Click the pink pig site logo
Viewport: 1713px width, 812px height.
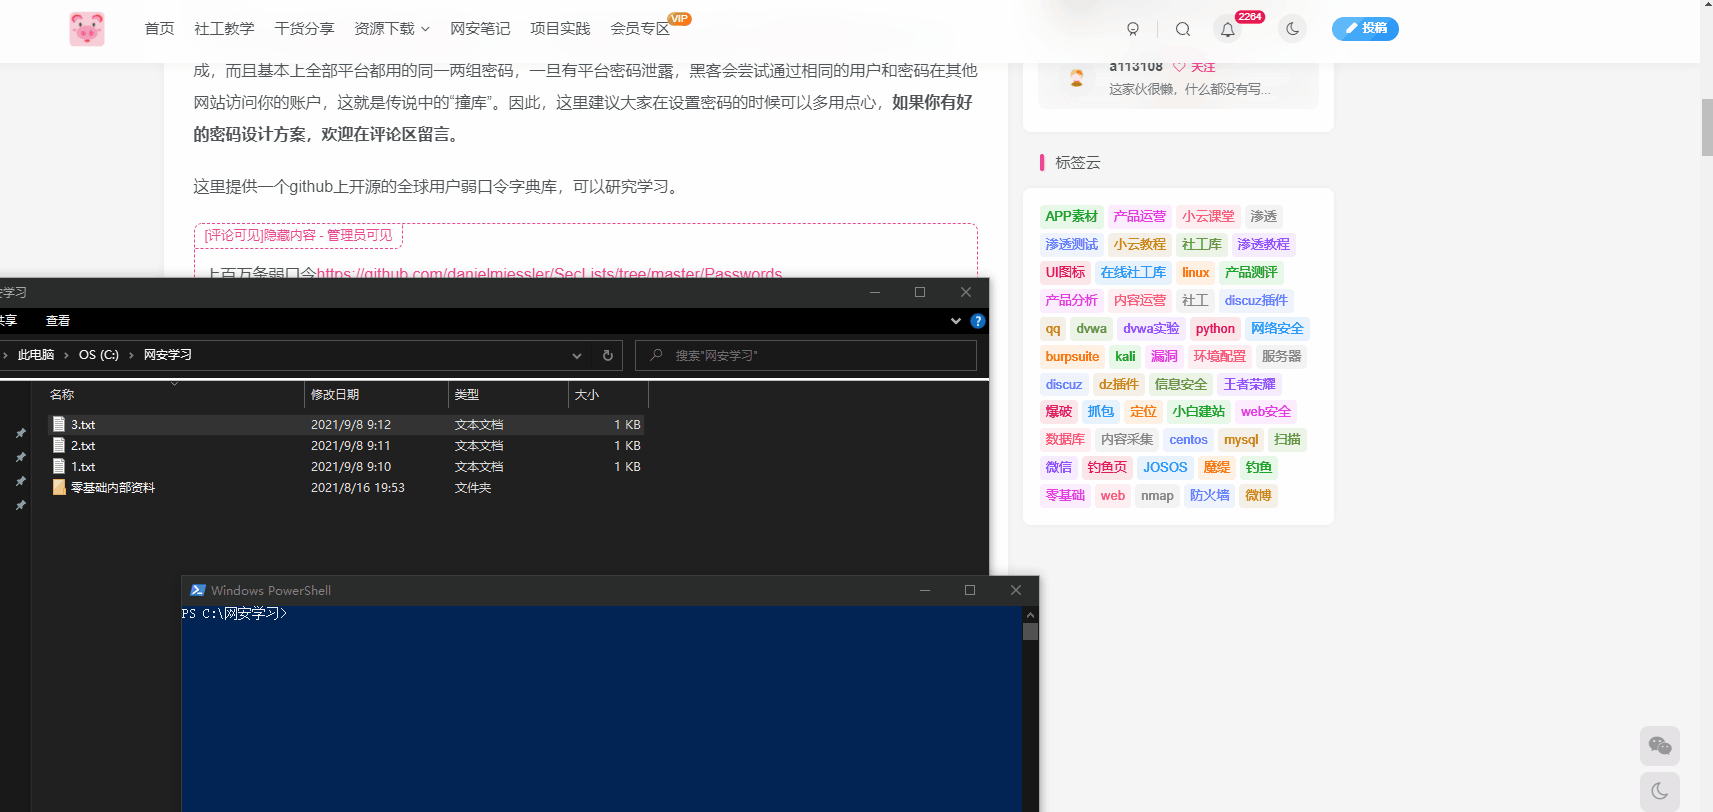(x=87, y=29)
